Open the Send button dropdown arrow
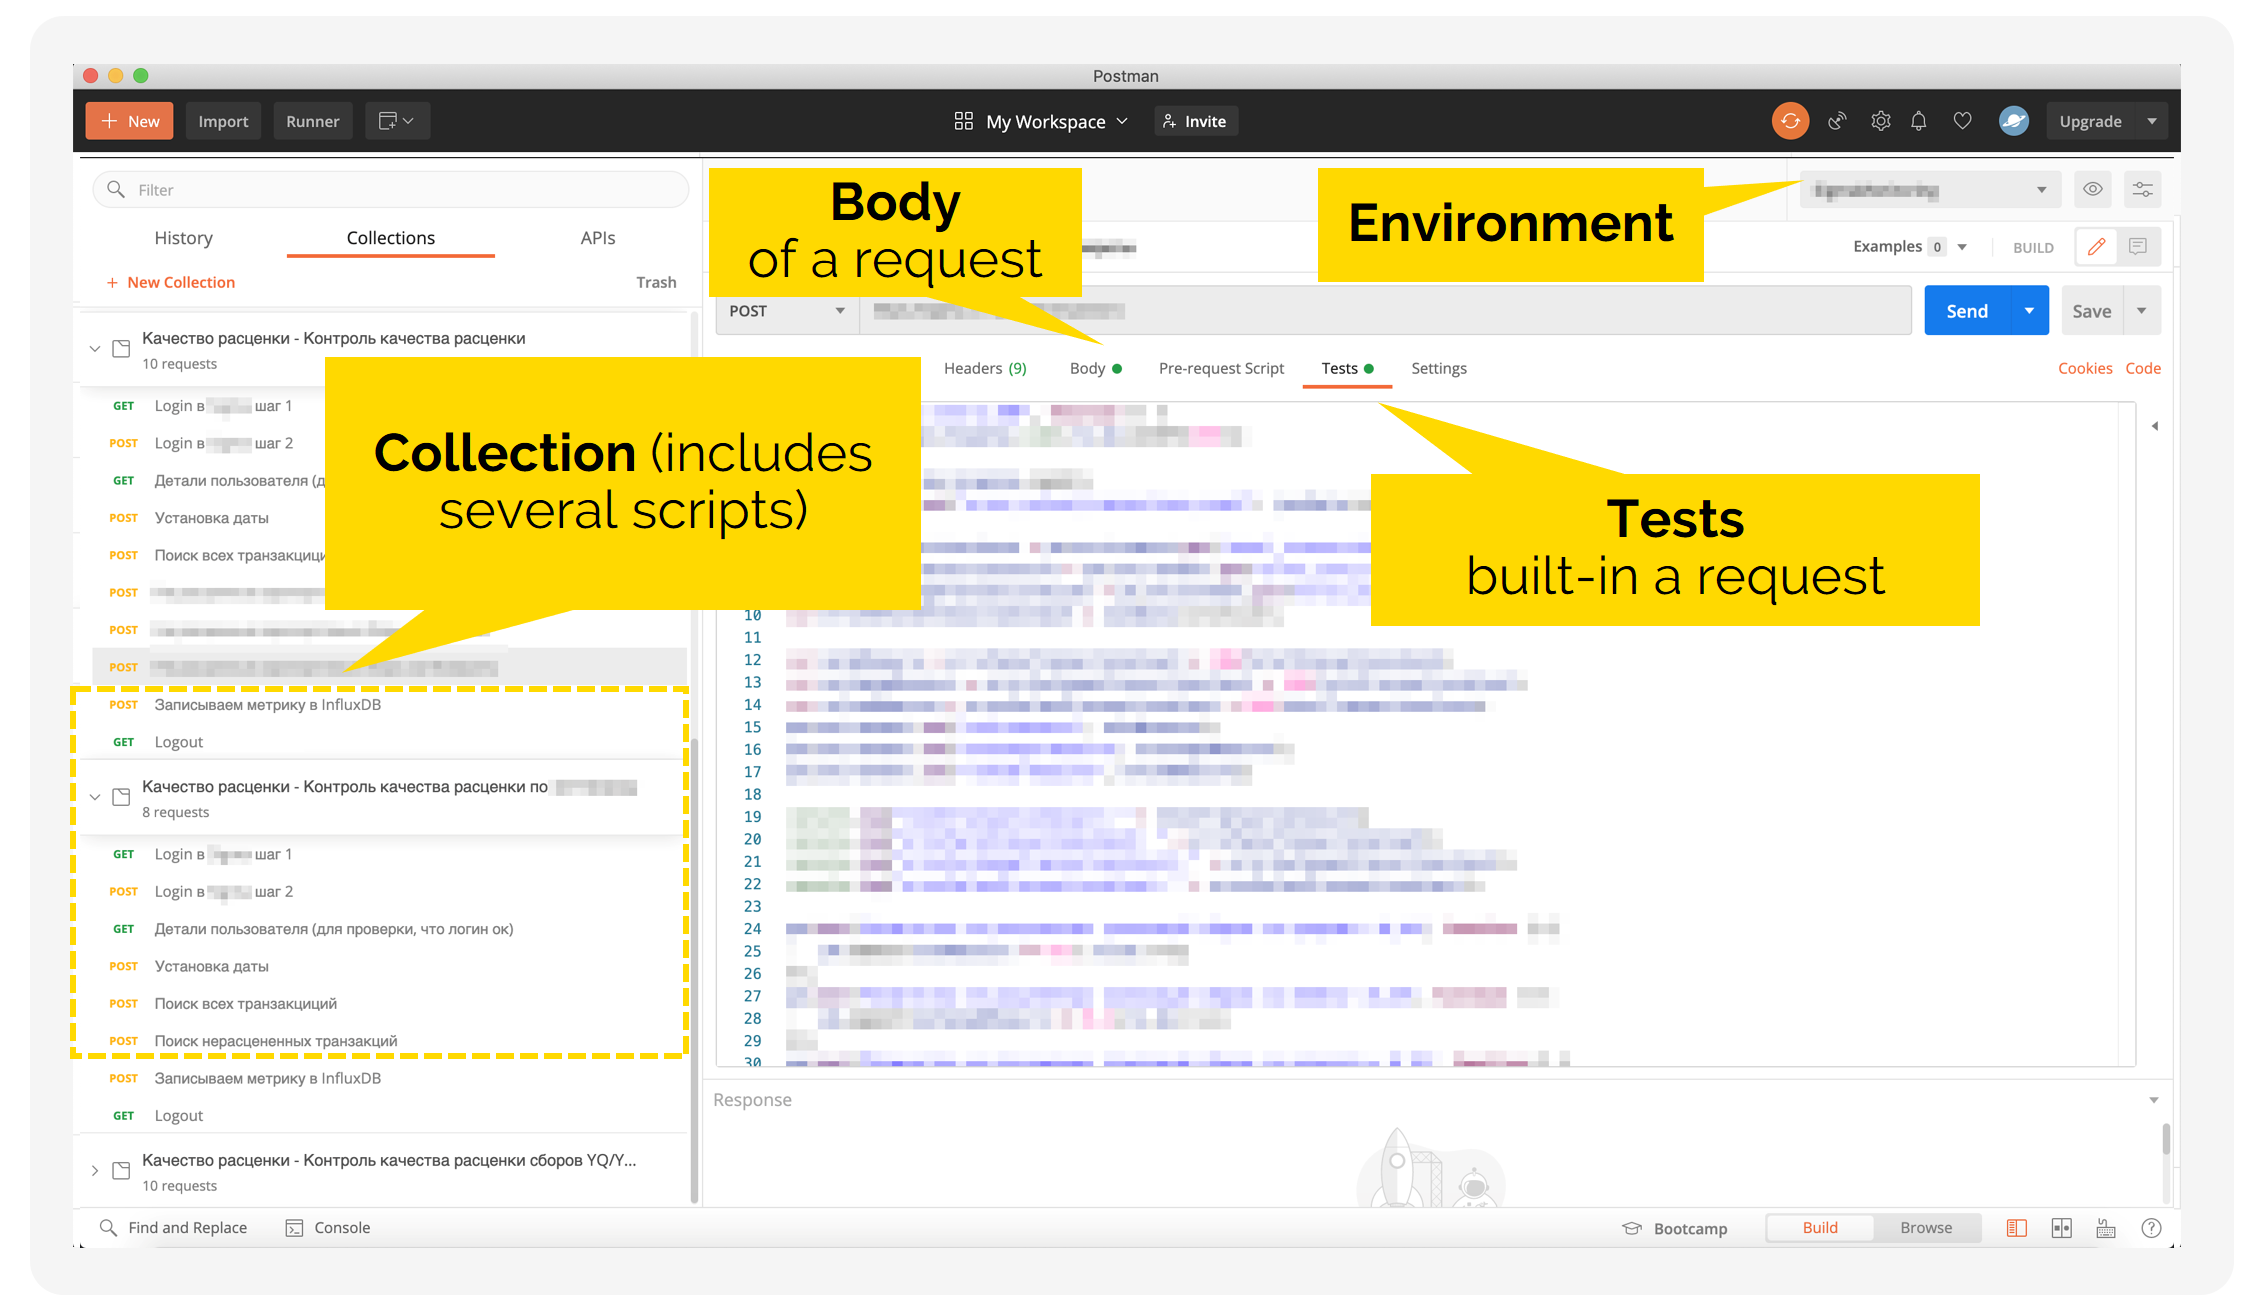 tap(2029, 311)
